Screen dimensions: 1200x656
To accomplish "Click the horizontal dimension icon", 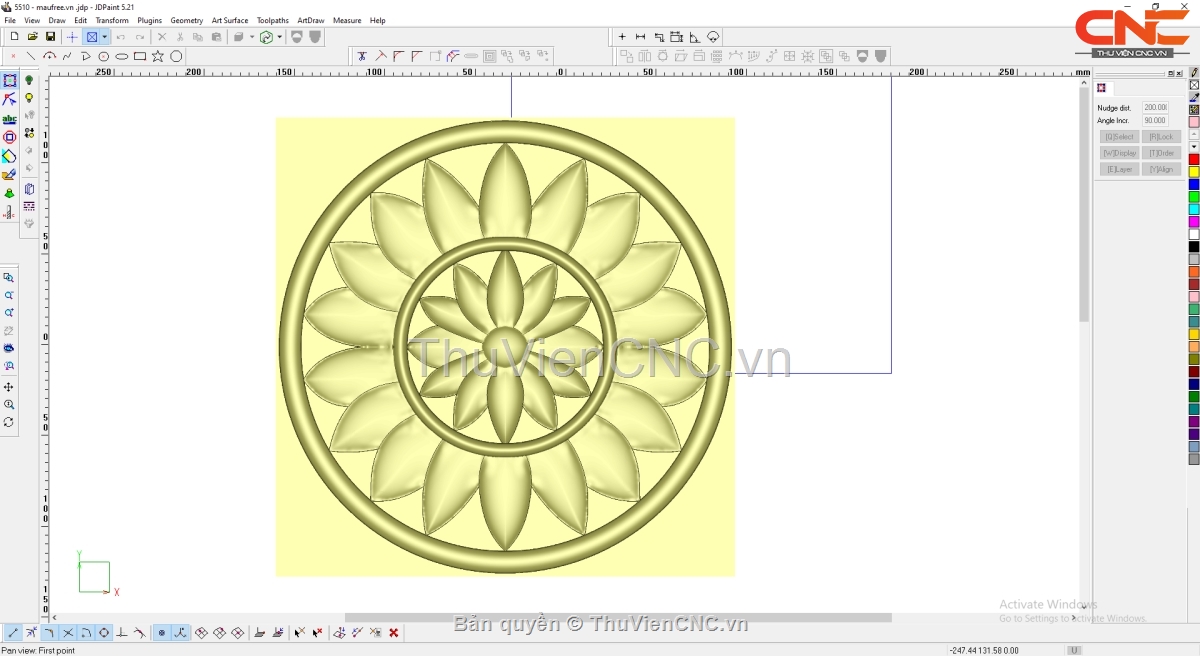I will click(640, 37).
